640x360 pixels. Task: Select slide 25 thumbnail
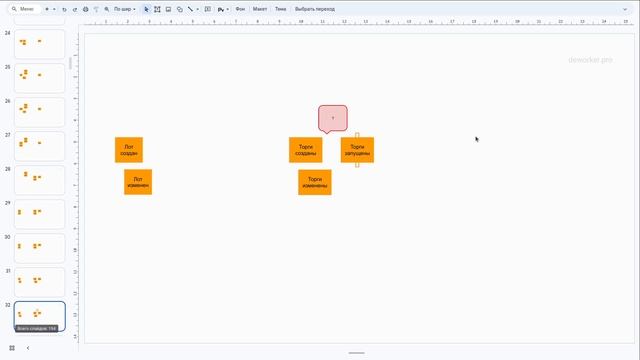point(40,78)
